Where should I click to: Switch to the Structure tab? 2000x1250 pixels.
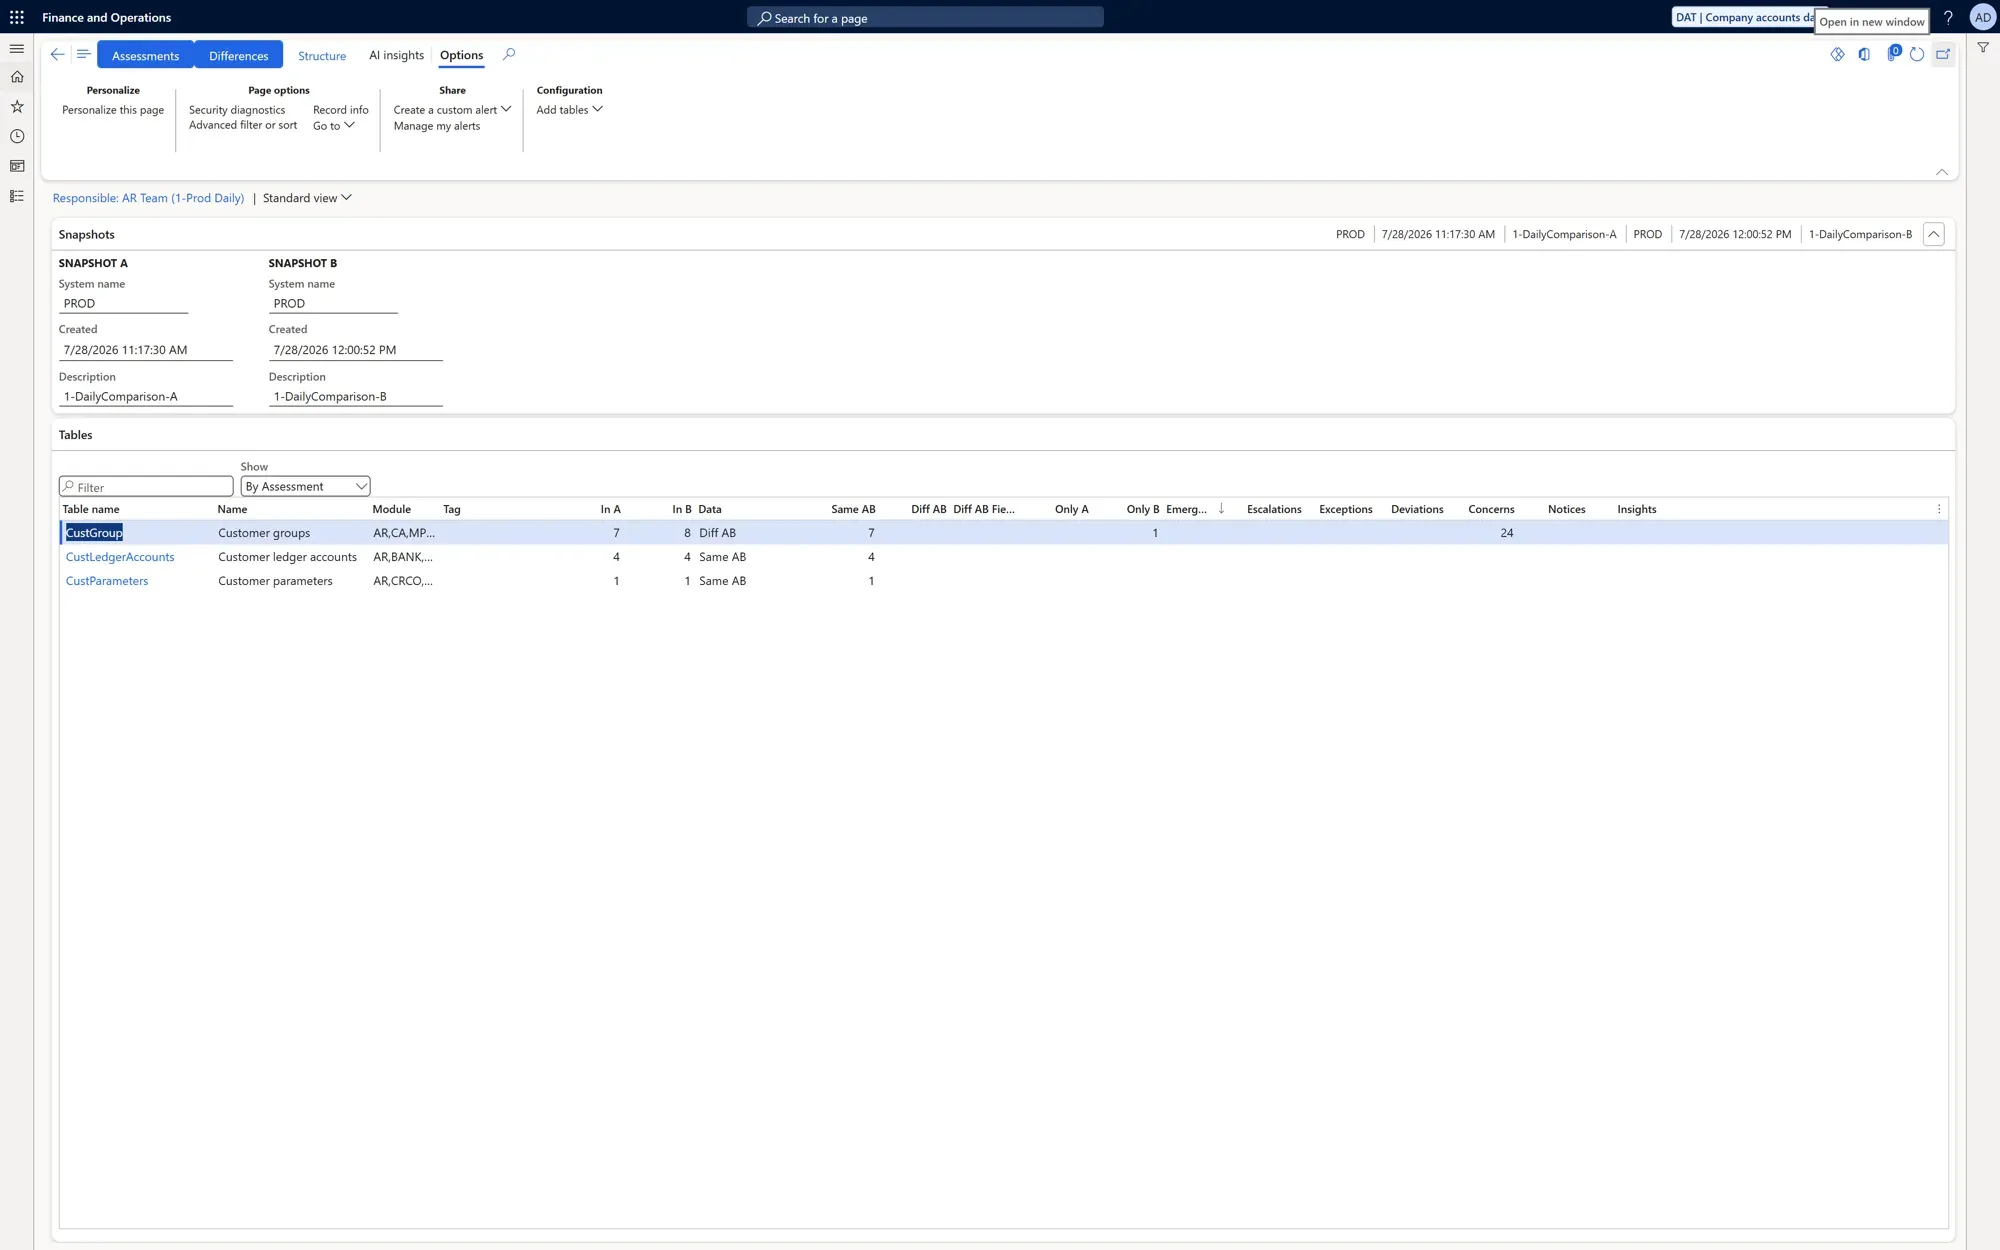click(322, 56)
